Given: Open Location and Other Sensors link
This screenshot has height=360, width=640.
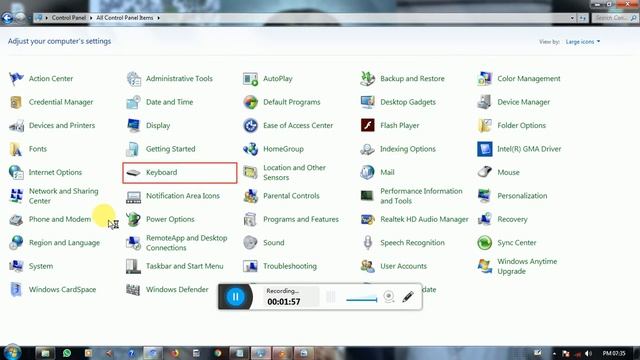Looking at the screenshot, I should coord(294,173).
